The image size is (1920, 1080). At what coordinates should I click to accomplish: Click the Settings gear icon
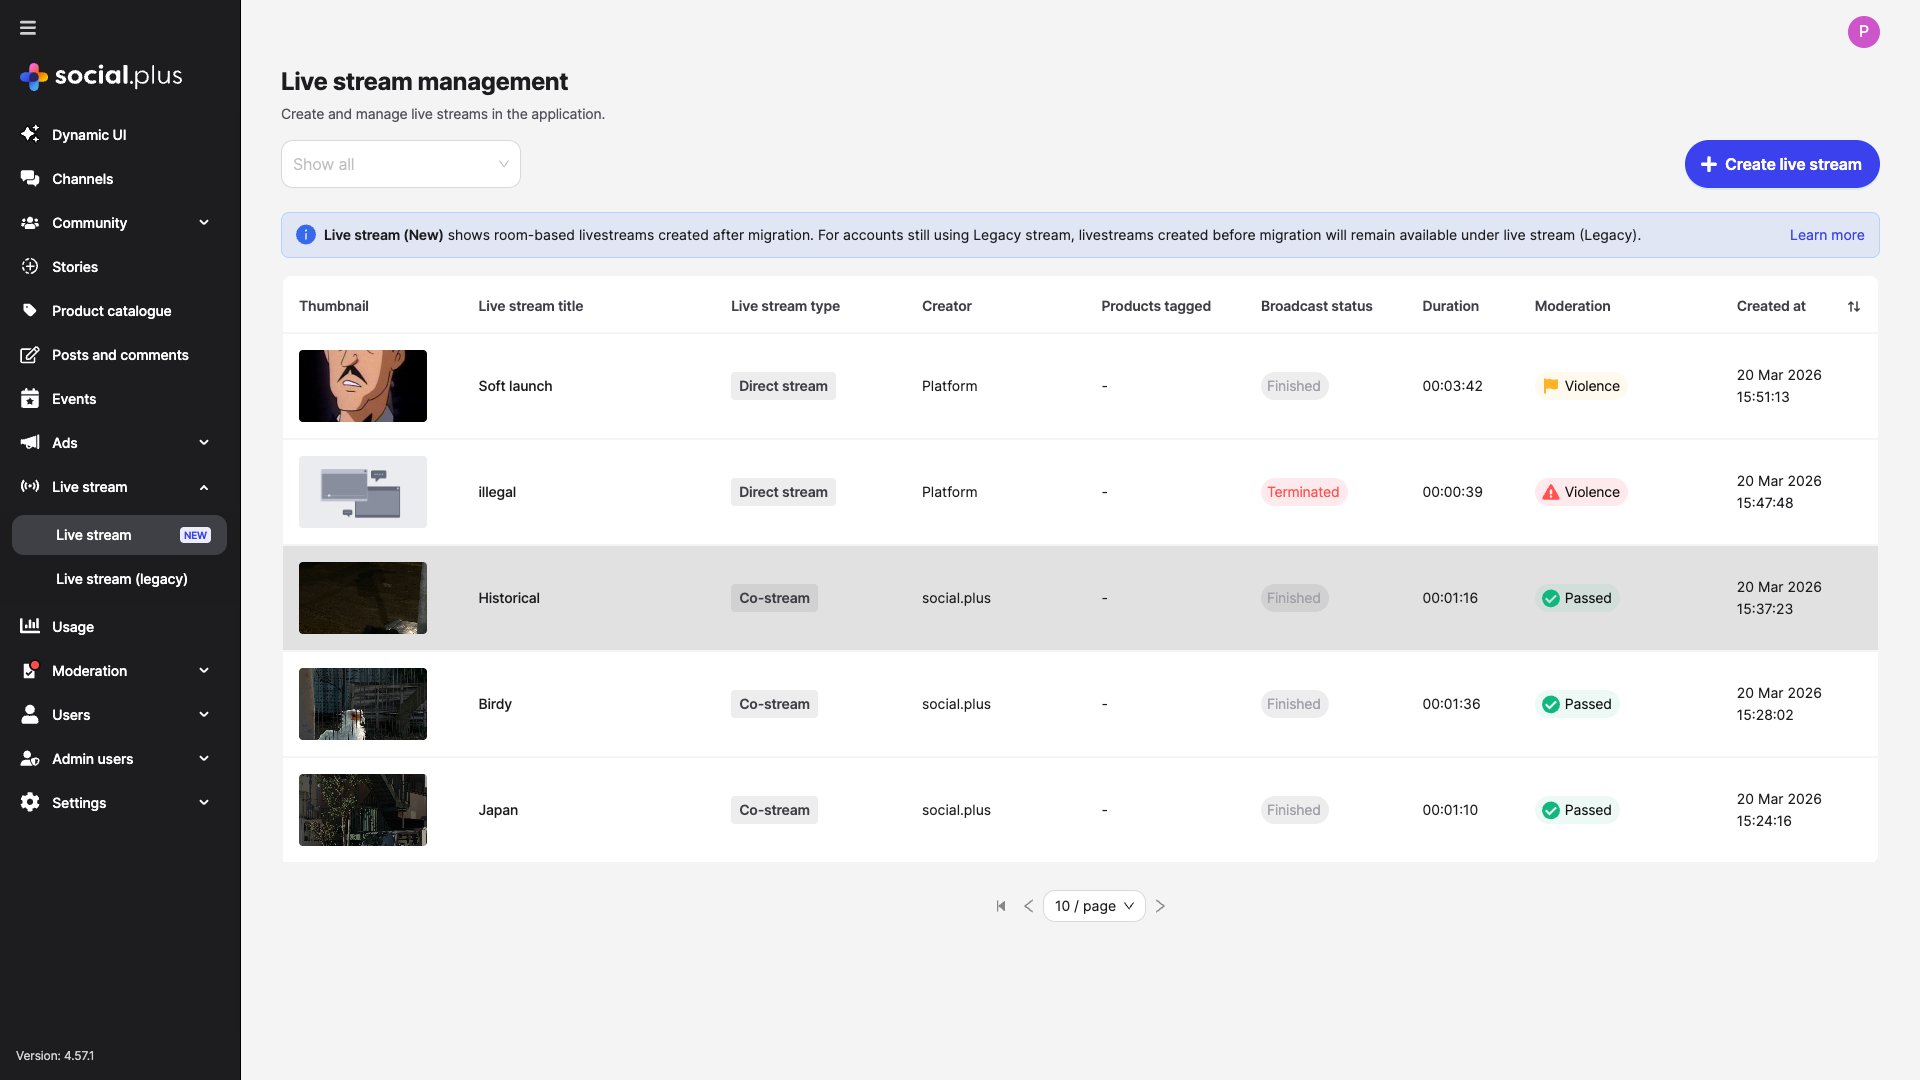(x=30, y=802)
